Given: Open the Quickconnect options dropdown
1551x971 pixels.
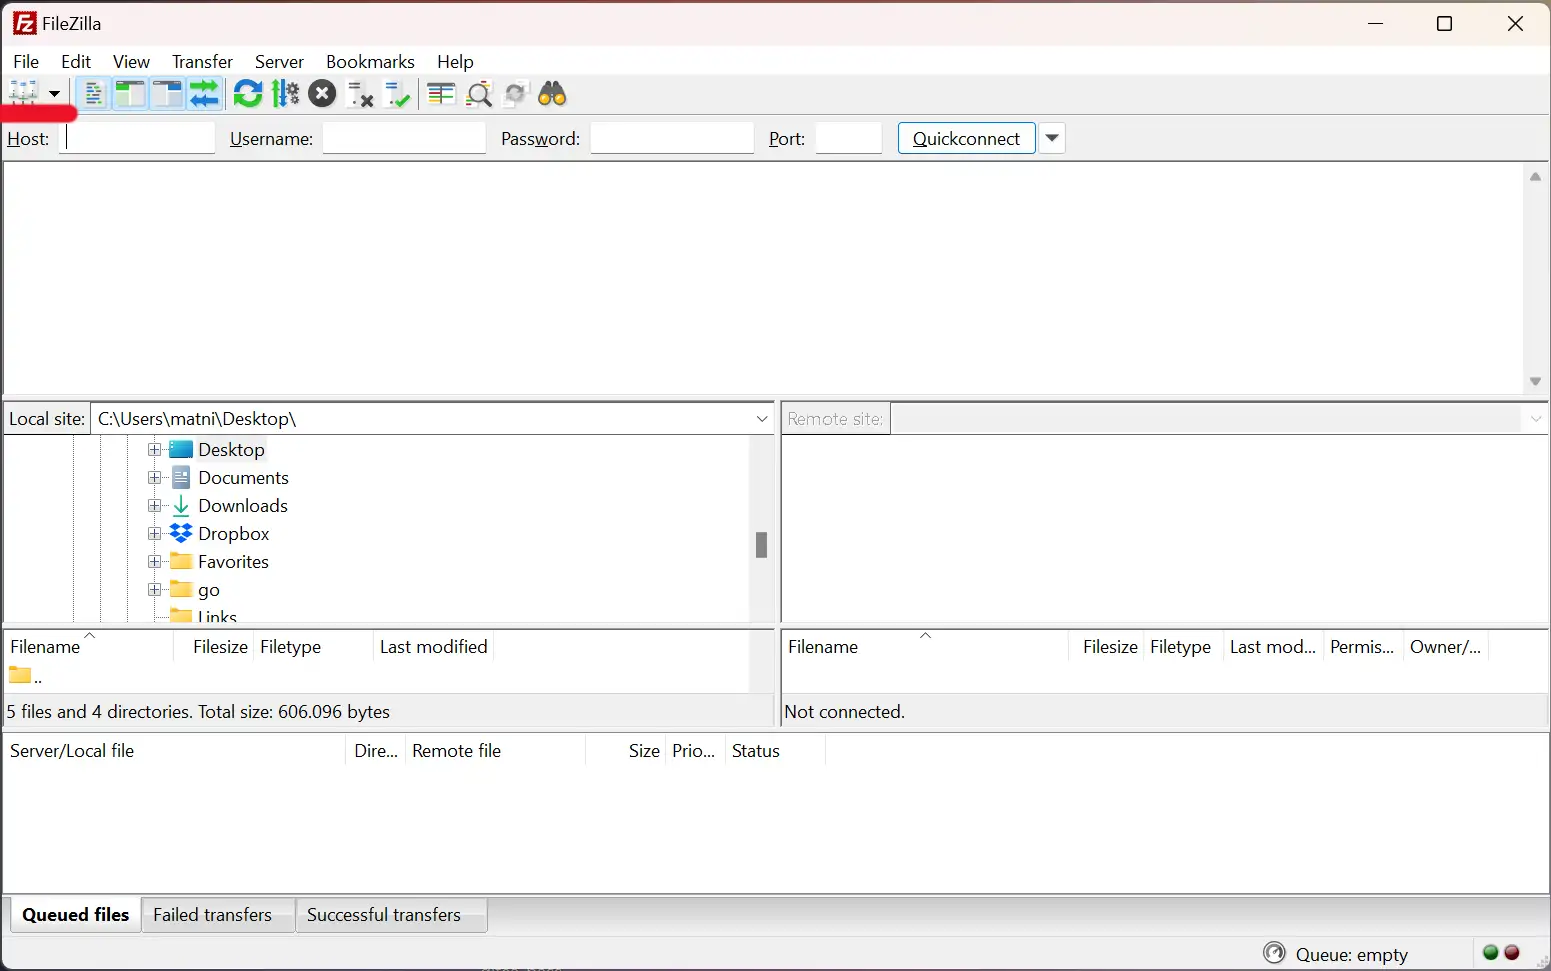Looking at the screenshot, I should [1052, 138].
